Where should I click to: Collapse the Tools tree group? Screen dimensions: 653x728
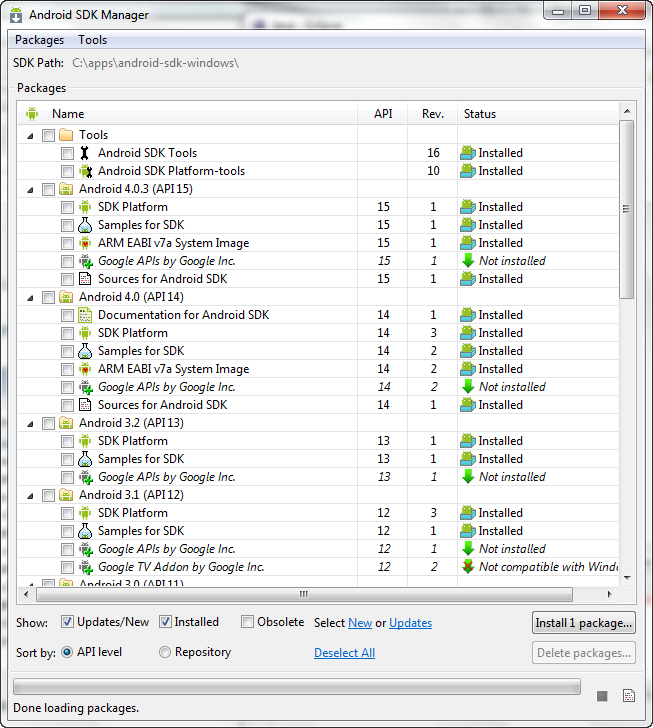tap(31, 136)
